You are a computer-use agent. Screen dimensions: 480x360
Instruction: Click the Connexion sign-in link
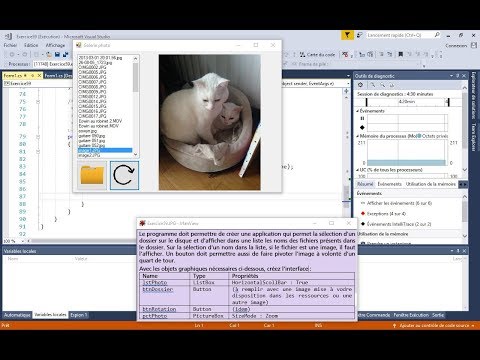(x=456, y=45)
